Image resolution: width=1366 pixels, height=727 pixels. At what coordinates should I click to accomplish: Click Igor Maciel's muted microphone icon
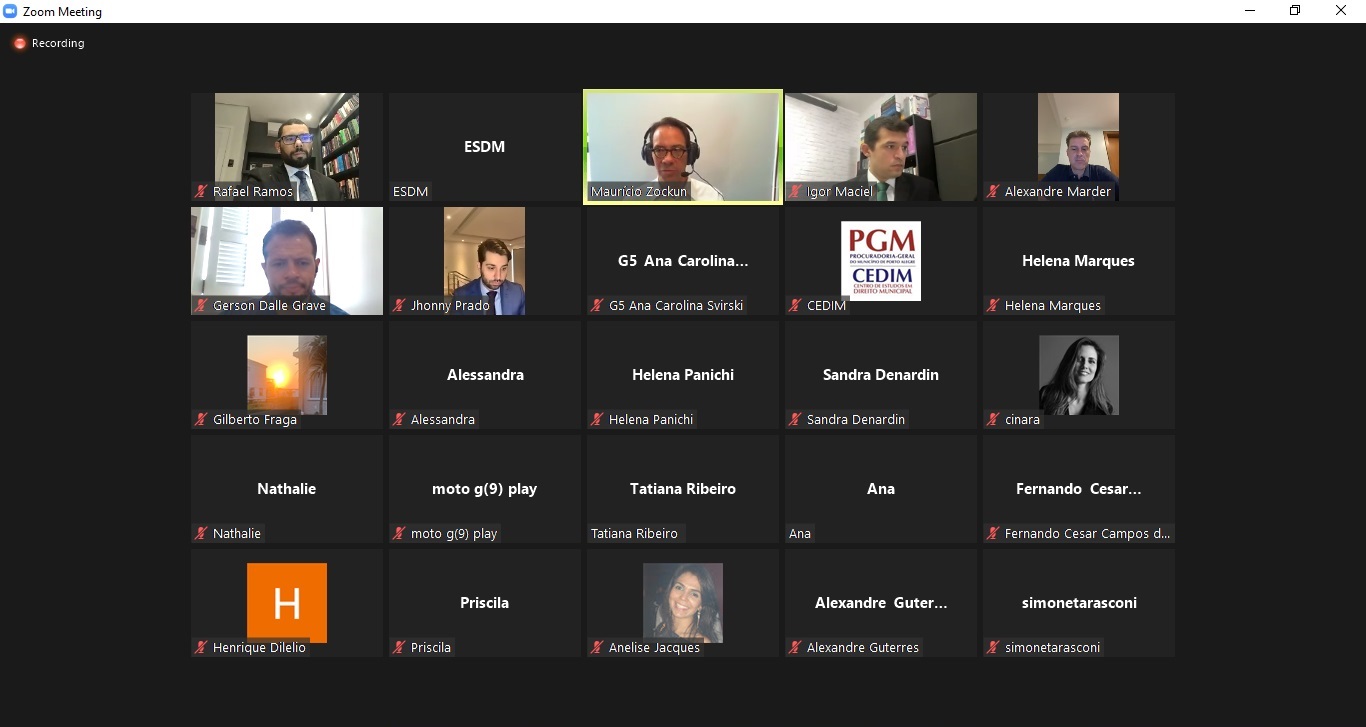[795, 191]
